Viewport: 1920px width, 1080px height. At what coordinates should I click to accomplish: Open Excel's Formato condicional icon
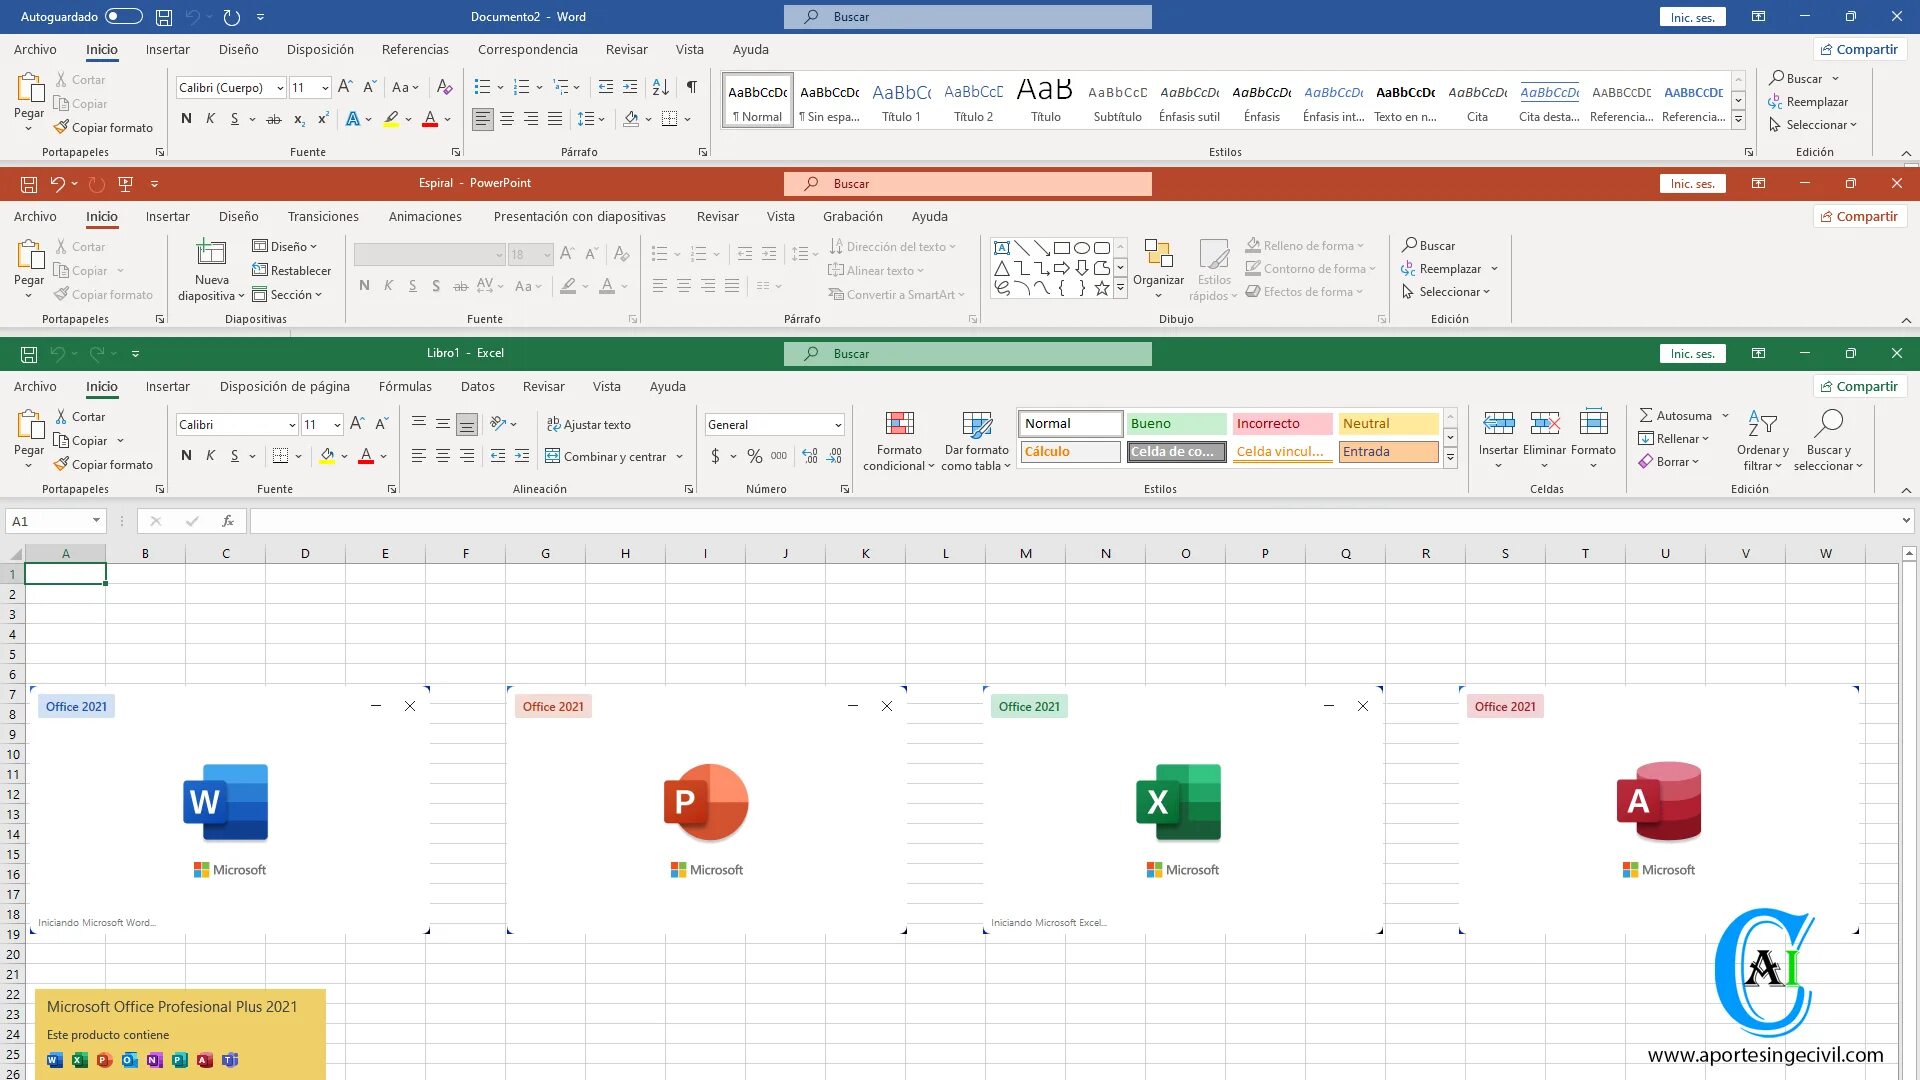899,424
